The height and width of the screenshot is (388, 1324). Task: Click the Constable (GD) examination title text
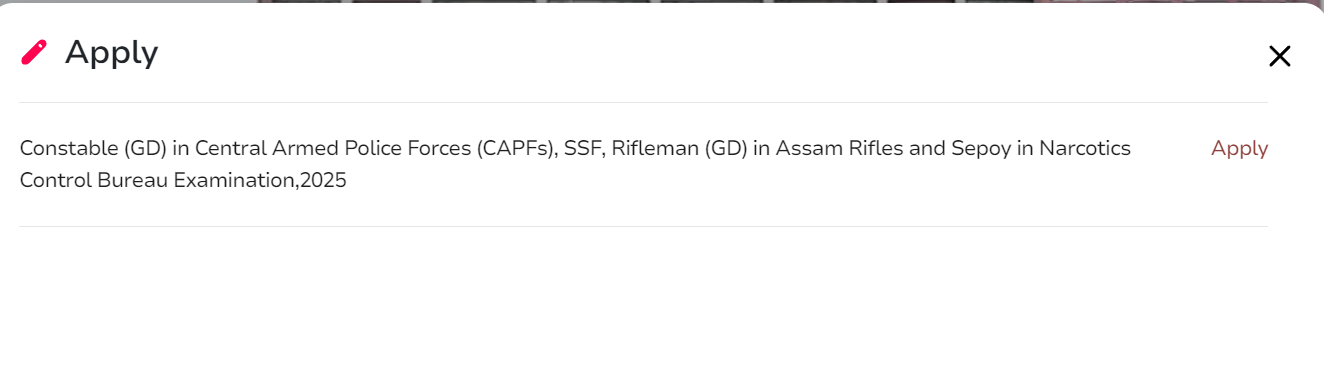coord(575,165)
